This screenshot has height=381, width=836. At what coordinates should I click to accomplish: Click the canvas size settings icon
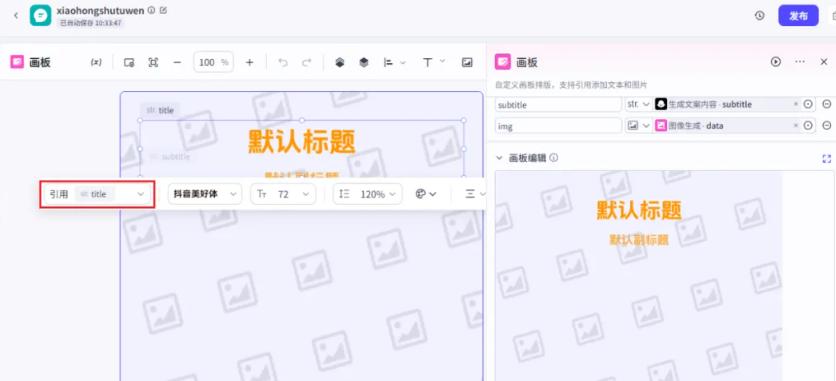point(129,62)
